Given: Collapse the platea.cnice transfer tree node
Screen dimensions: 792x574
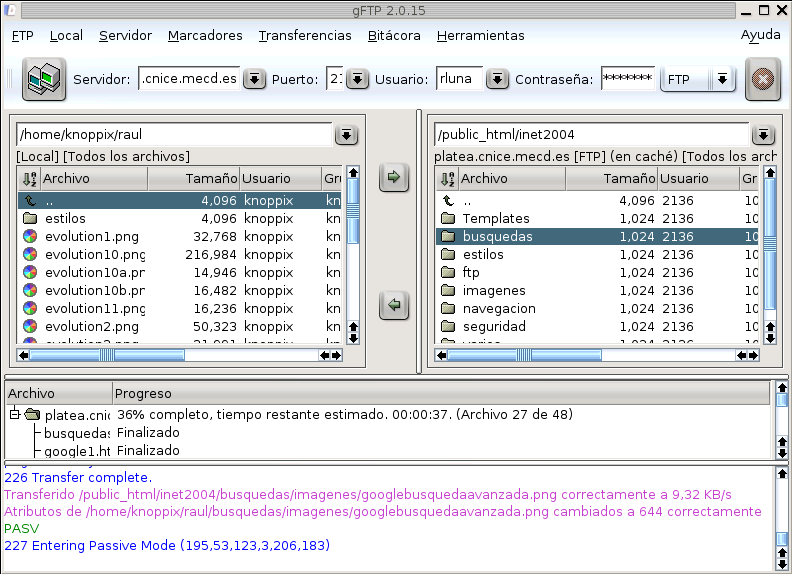Looking at the screenshot, I should pyautogui.click(x=15, y=415).
